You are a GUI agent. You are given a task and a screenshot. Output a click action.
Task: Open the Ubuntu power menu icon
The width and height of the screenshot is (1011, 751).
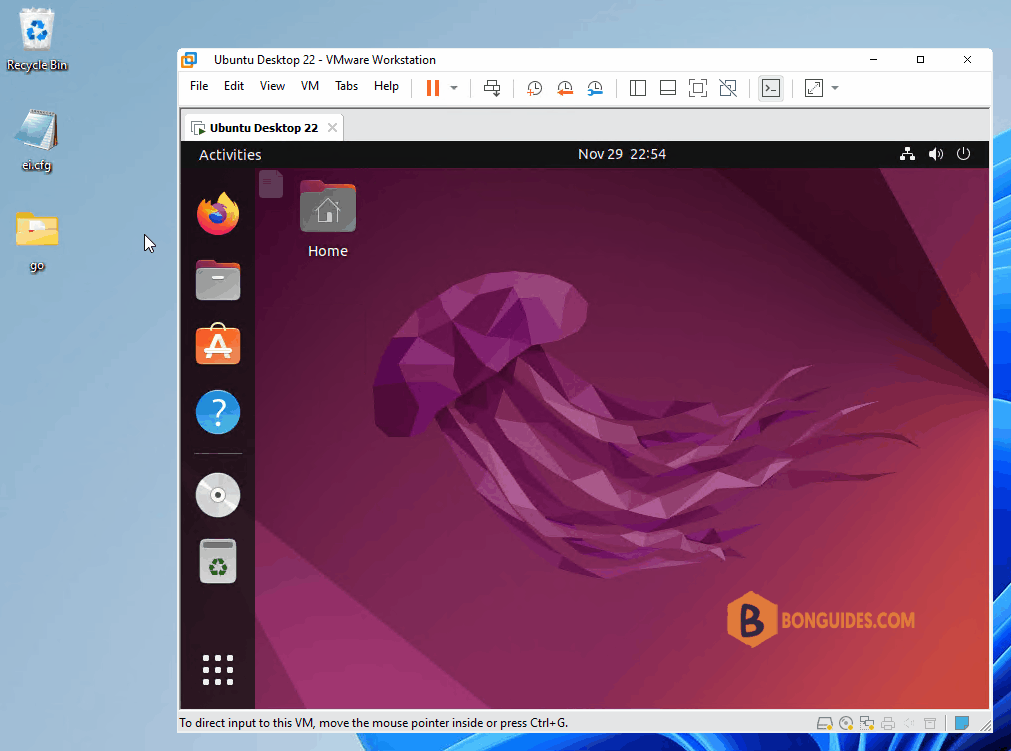963,154
